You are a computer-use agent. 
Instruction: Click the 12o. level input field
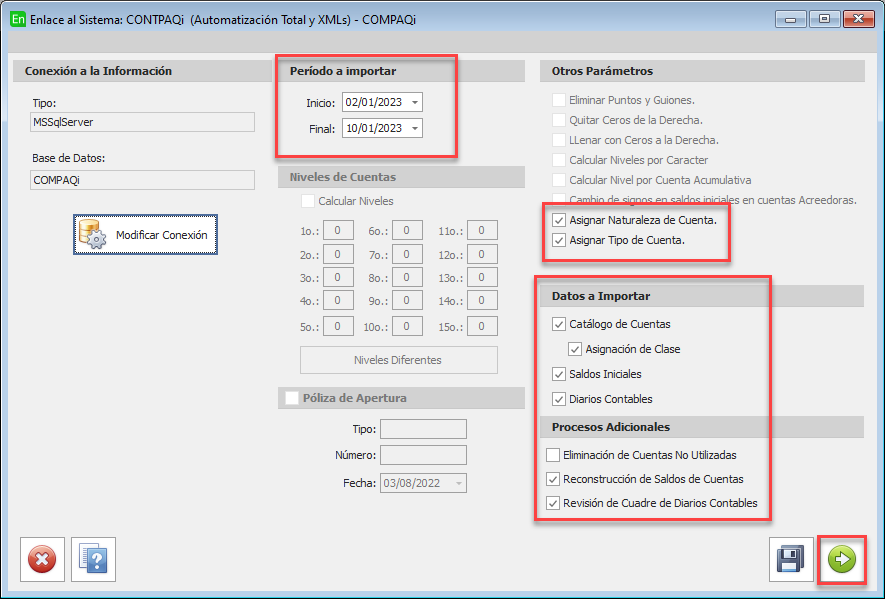482,255
